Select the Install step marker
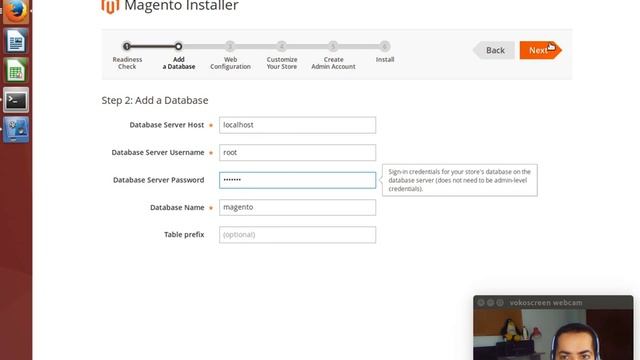Screen dimensions: 640x360 384,47
